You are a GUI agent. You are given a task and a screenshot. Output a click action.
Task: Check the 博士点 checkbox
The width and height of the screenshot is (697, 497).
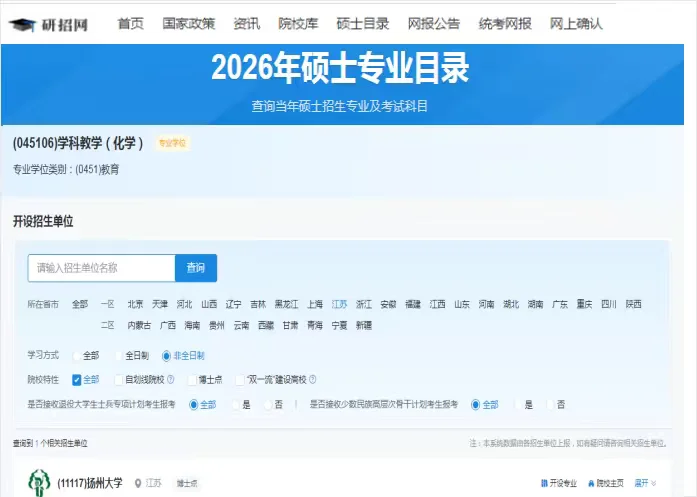192,380
